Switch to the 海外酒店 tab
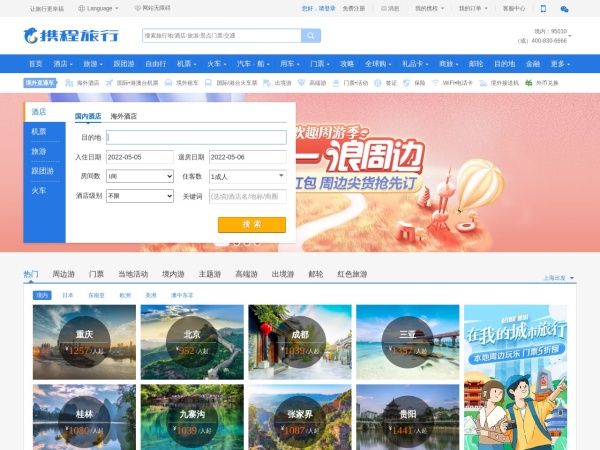Viewport: 600px width, 450px height. coord(124,116)
